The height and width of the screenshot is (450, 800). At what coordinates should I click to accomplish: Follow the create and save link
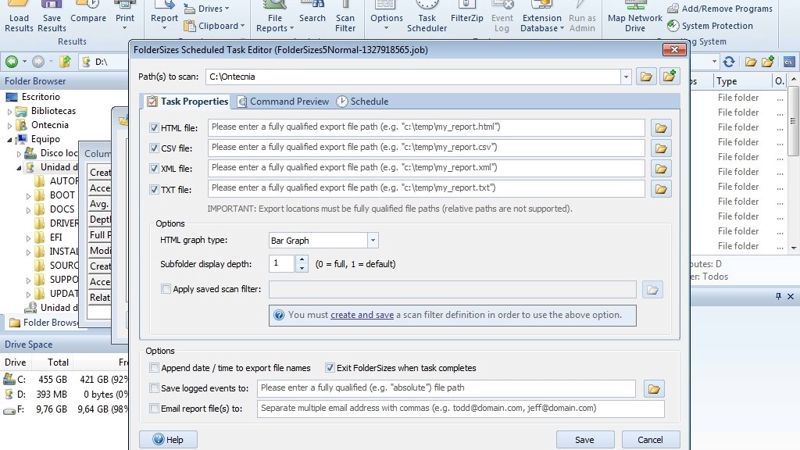[362, 315]
